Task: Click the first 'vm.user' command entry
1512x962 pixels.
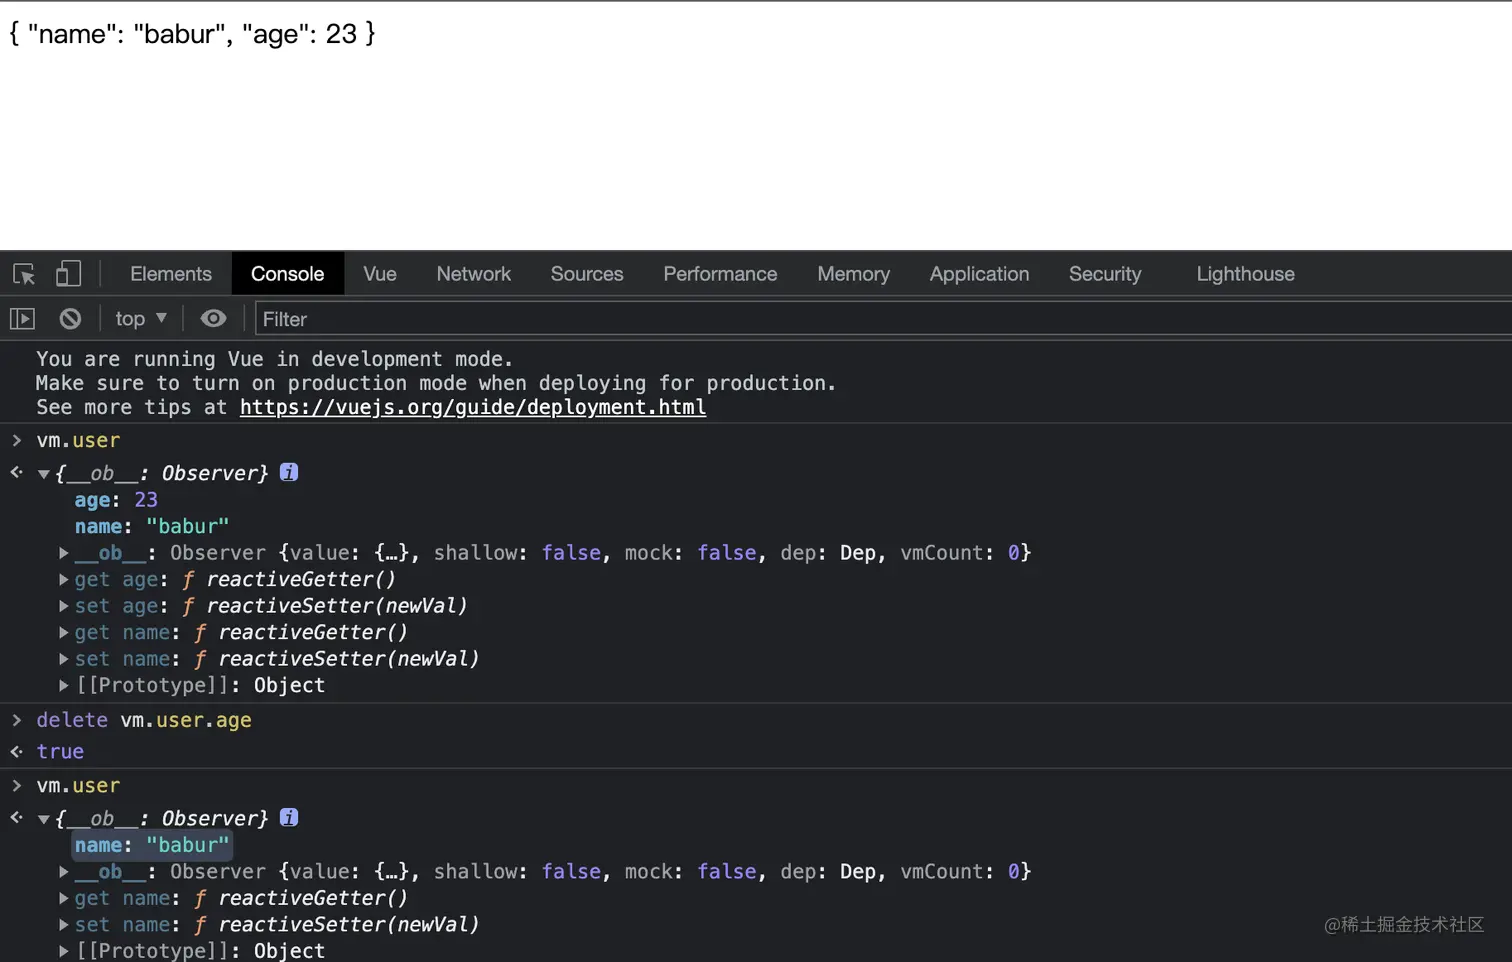Action: 78,441
